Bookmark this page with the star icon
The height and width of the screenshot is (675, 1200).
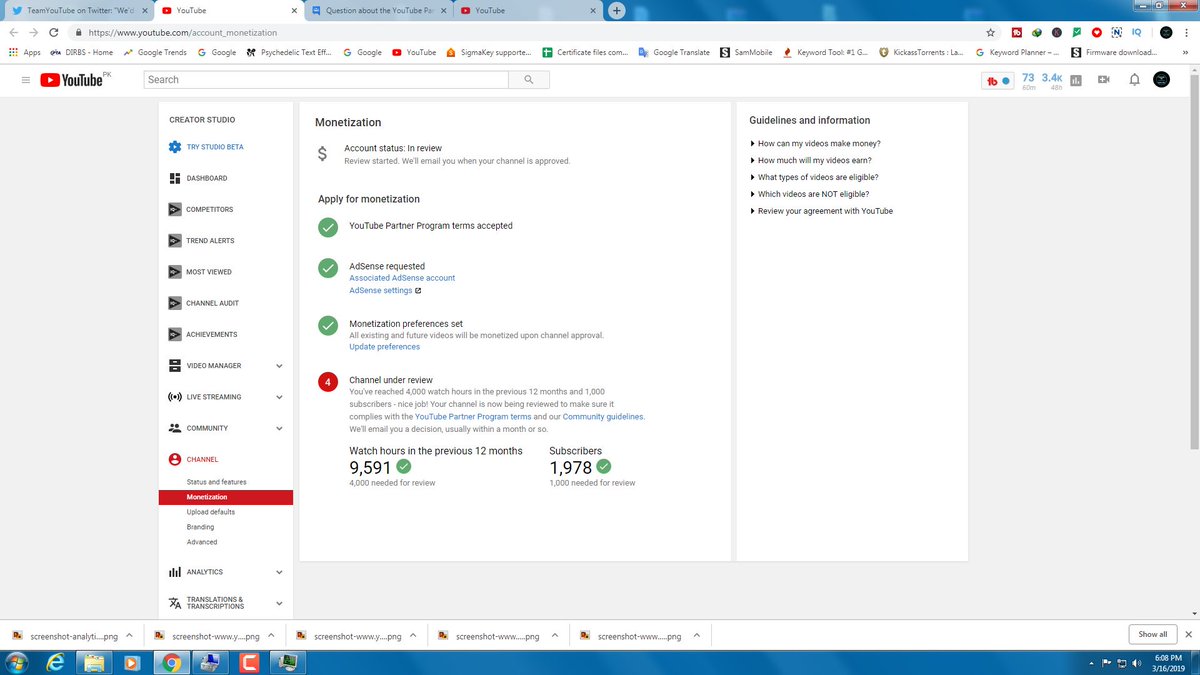tap(990, 32)
